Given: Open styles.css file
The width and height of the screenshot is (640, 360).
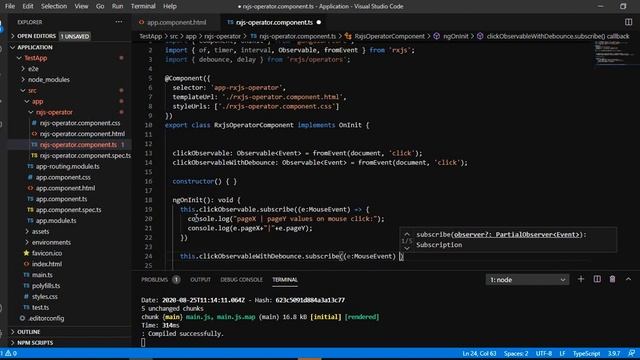Looking at the screenshot, I should 44,297.
